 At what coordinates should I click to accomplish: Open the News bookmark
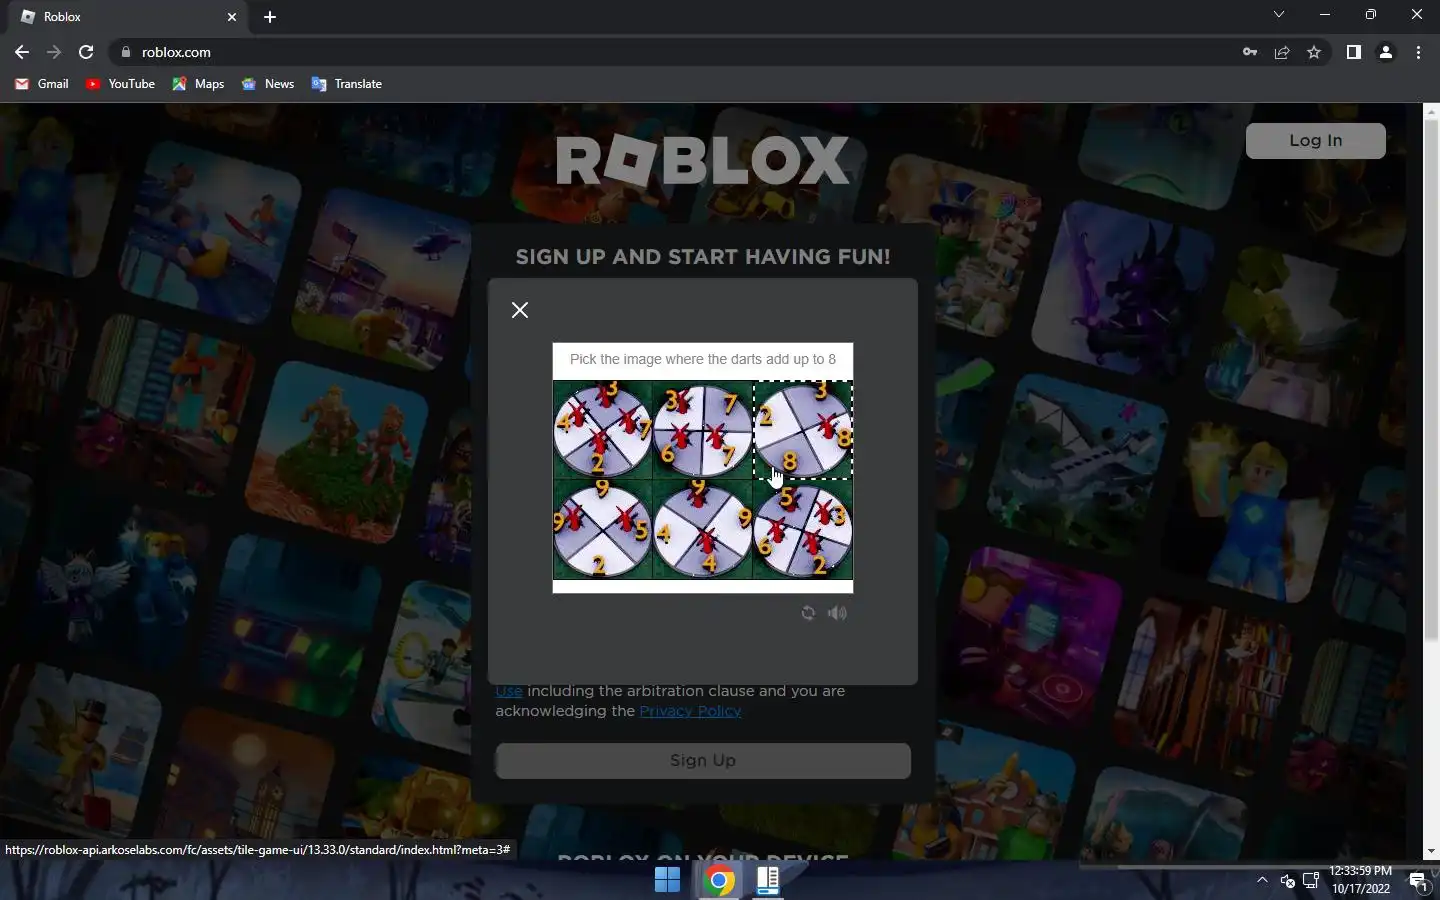click(x=268, y=84)
